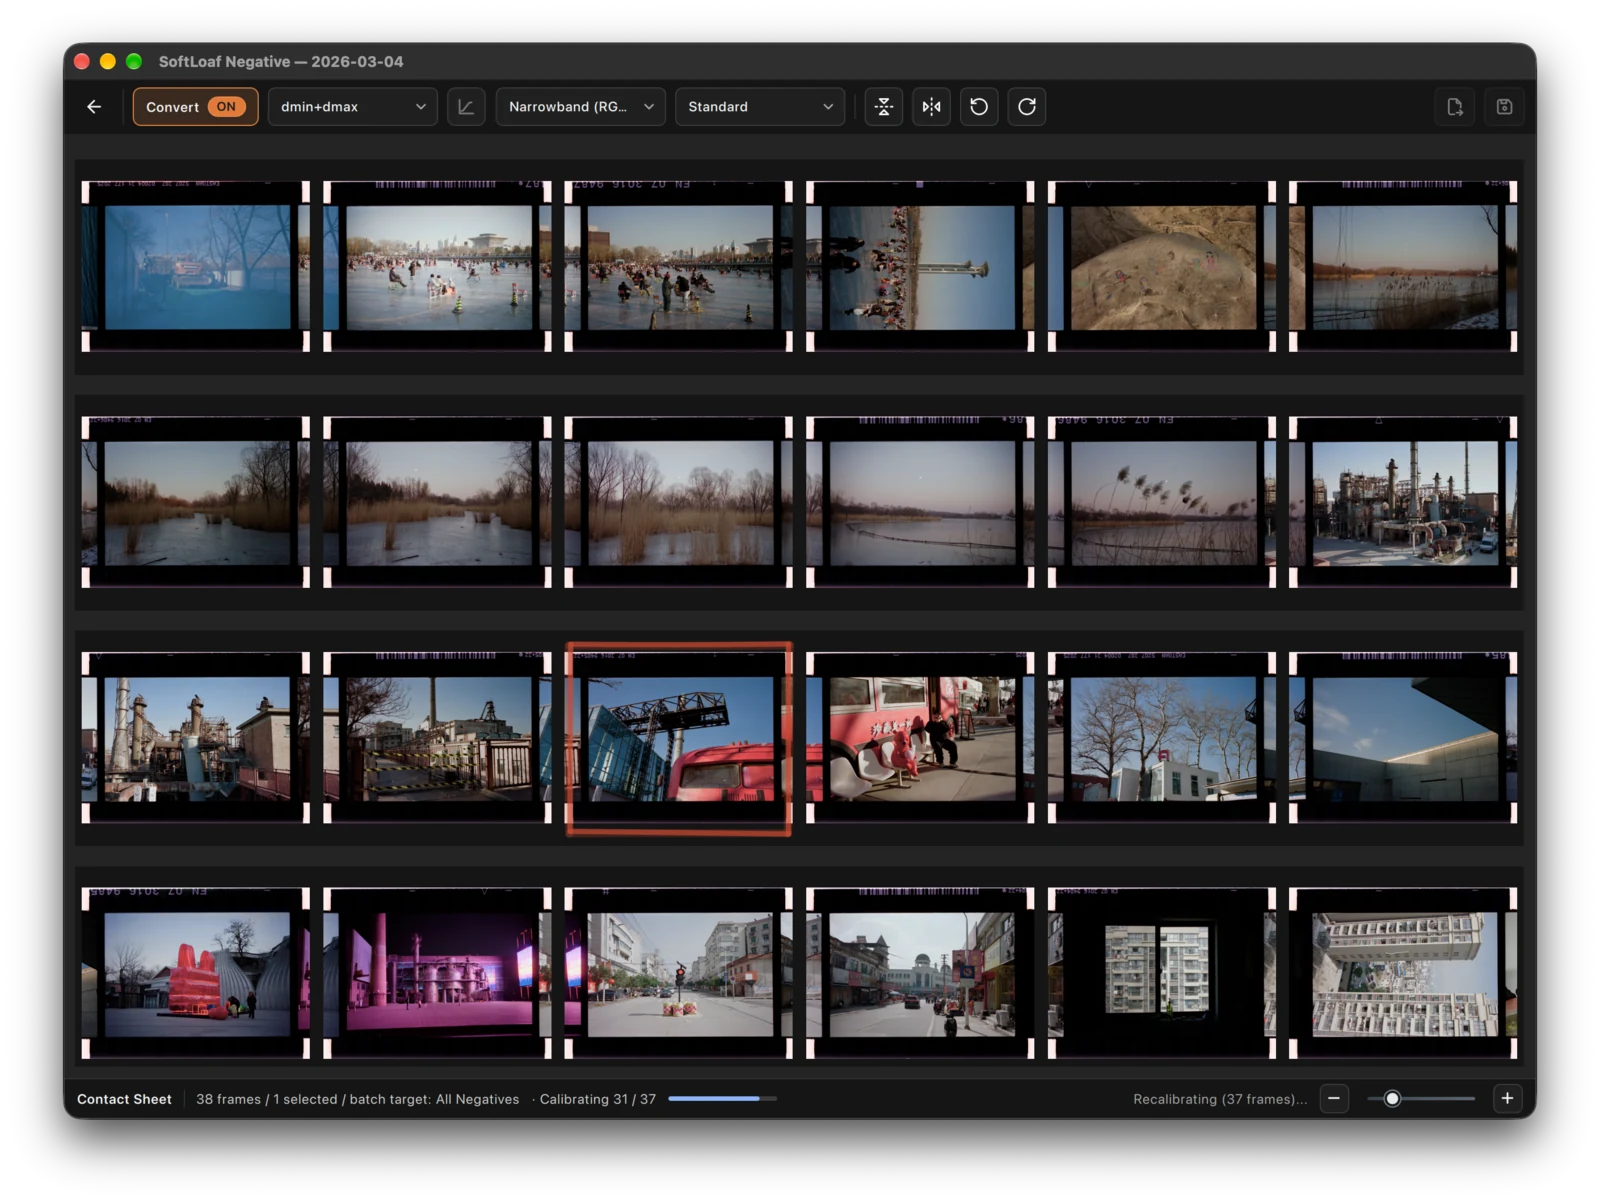Select the magenta-lit factory frame
This screenshot has height=1203, width=1600.
(437, 973)
